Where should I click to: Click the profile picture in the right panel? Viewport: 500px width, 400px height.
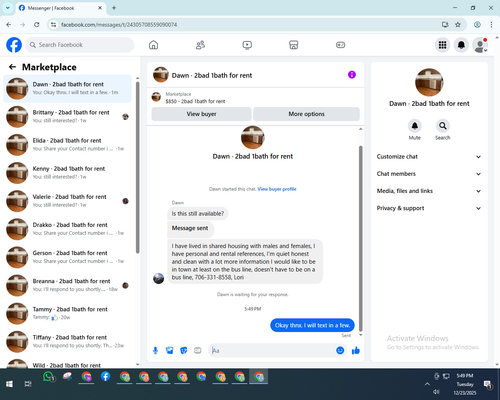(x=429, y=82)
